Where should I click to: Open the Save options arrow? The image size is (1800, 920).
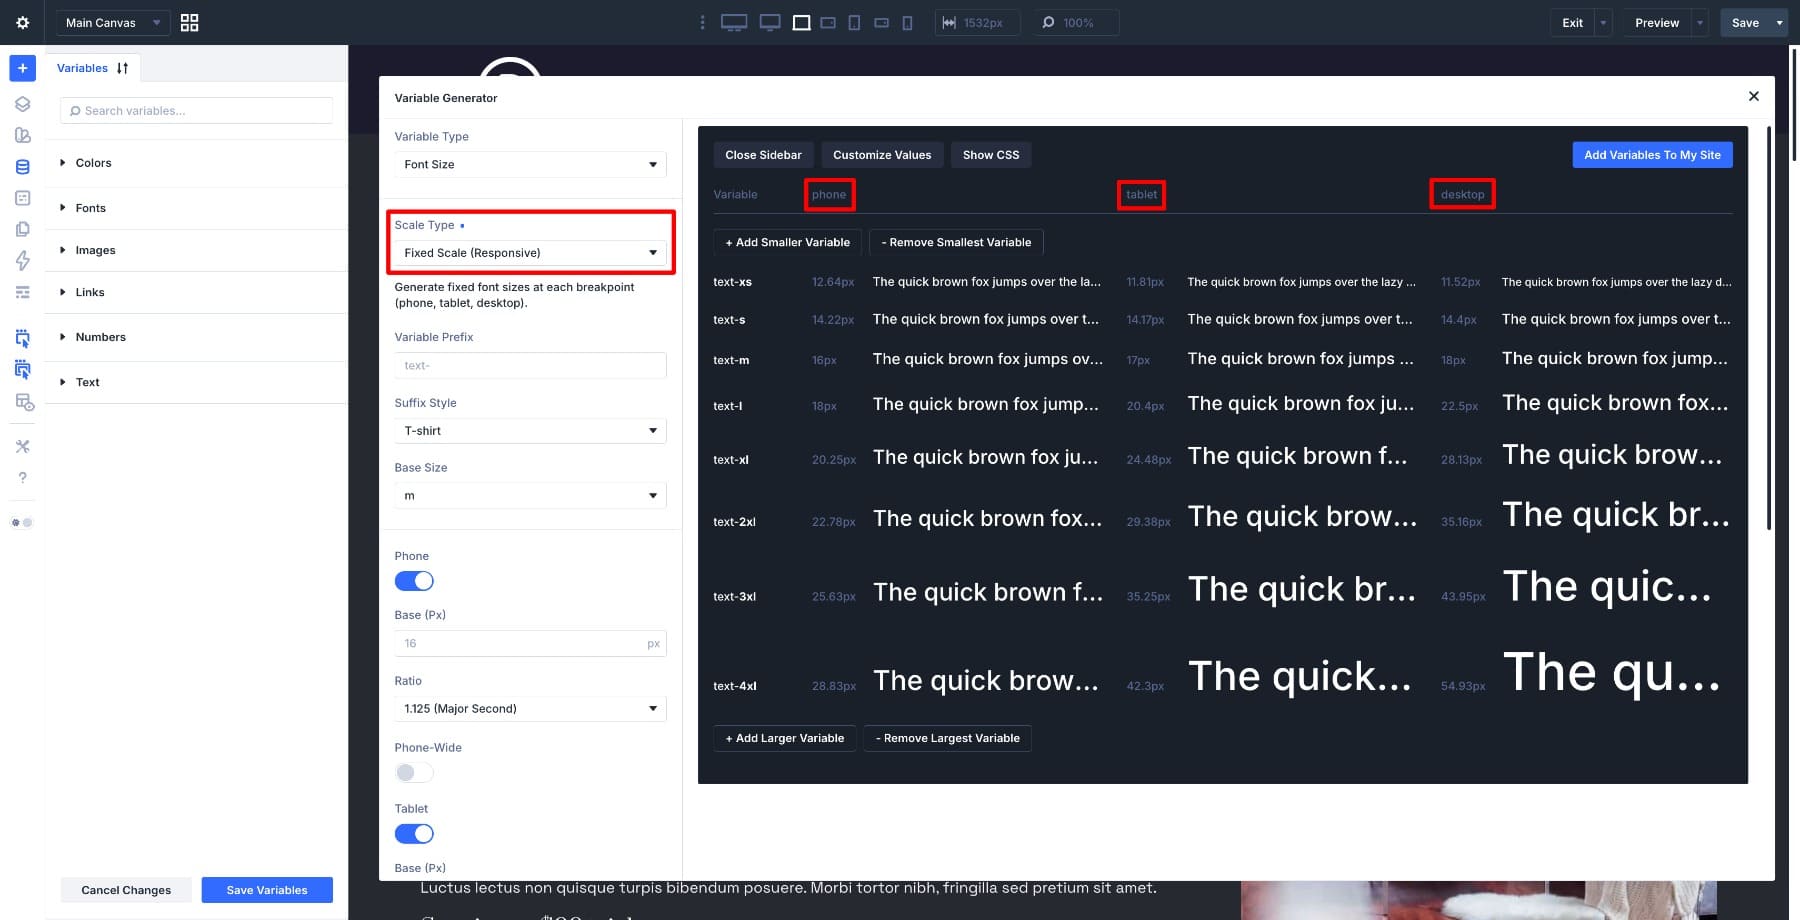click(1779, 22)
